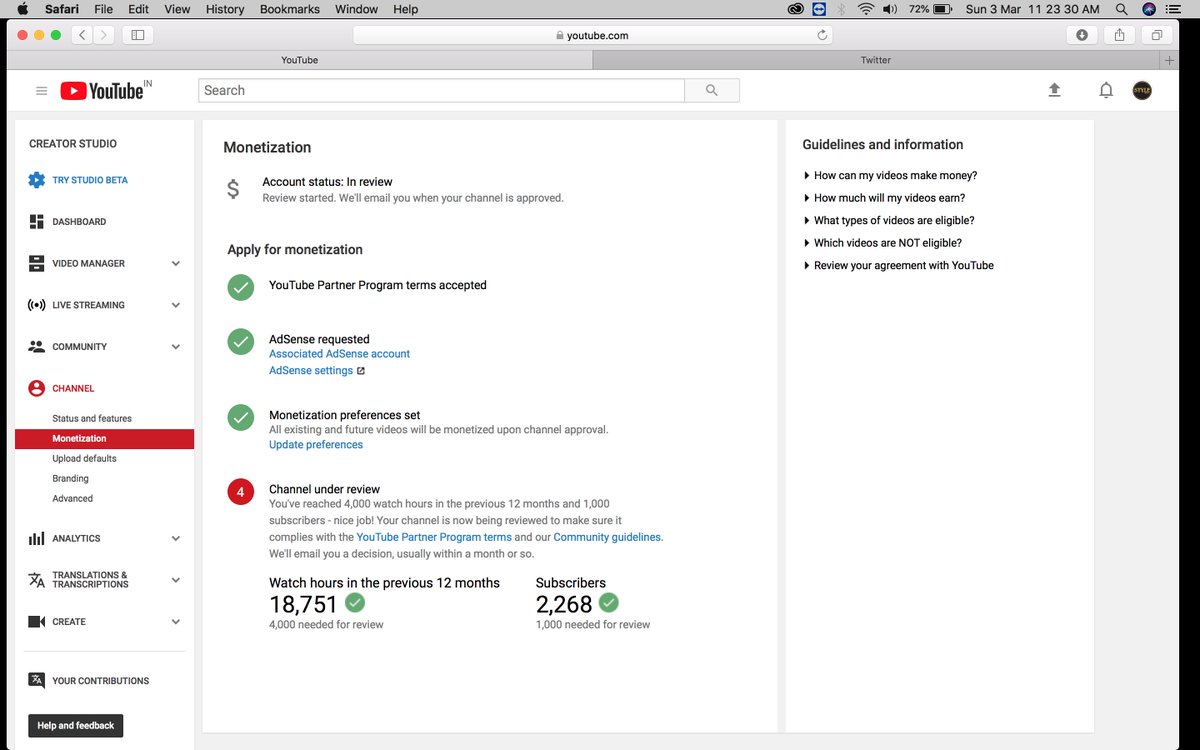
Task: Click the Community people icon
Action: (x=37, y=347)
